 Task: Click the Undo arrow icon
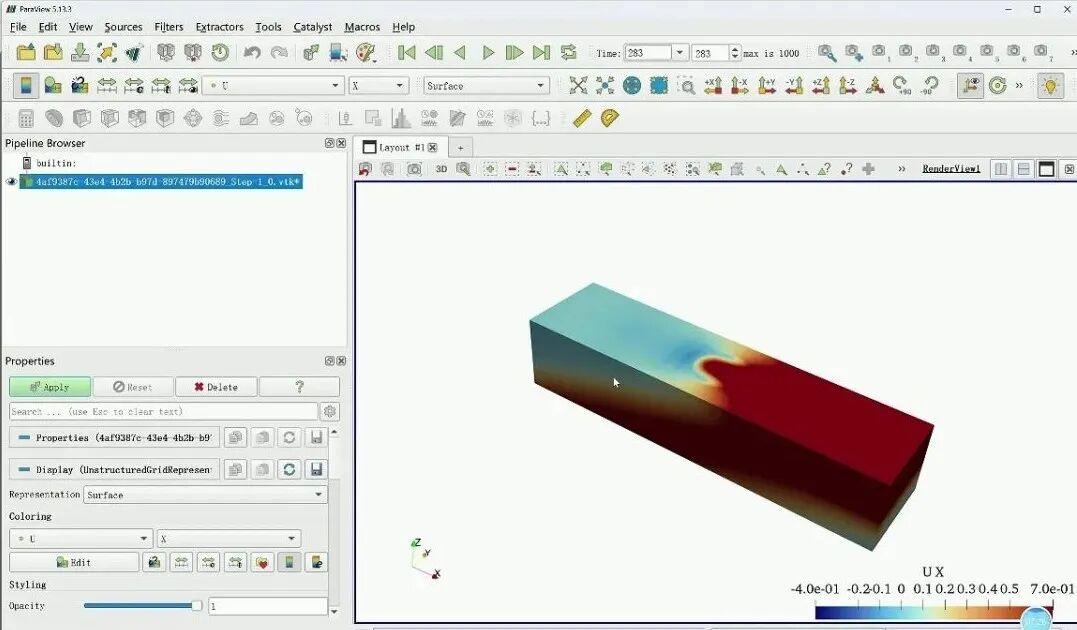click(x=252, y=52)
